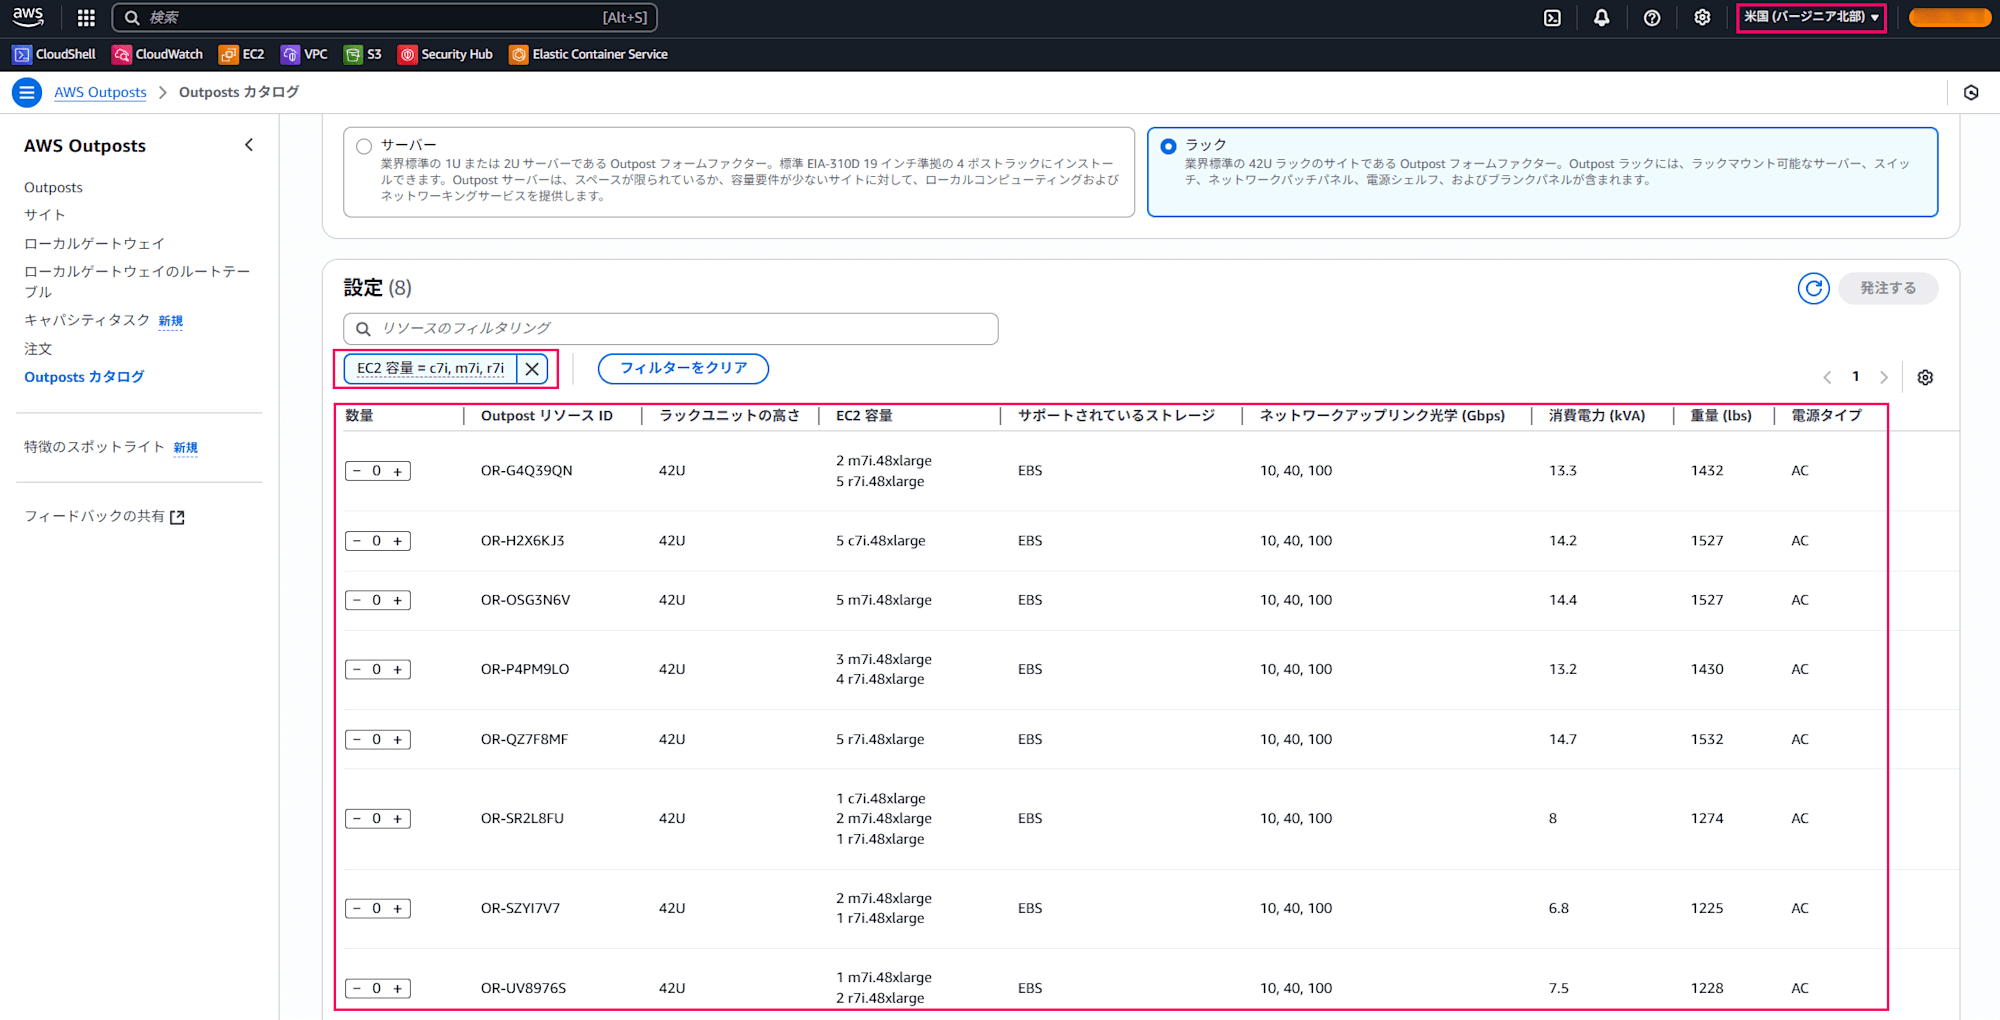Open 特徴のスポットライト link
The width and height of the screenshot is (2000, 1020).
pyautogui.click(x=94, y=447)
